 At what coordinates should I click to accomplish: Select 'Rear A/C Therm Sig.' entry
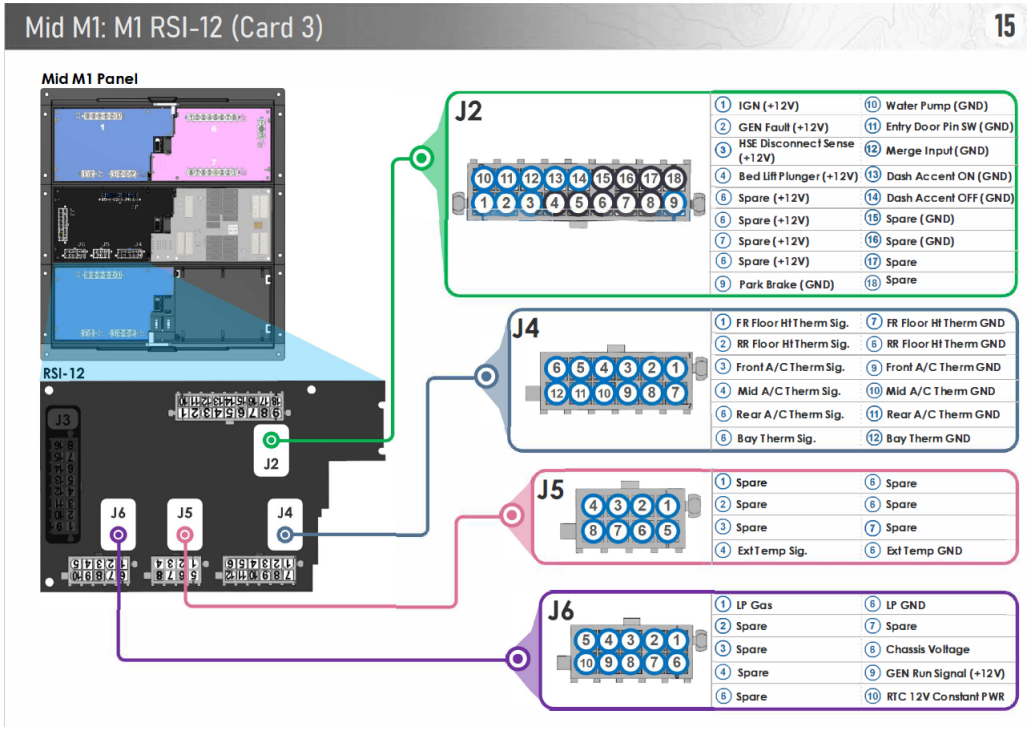point(789,415)
